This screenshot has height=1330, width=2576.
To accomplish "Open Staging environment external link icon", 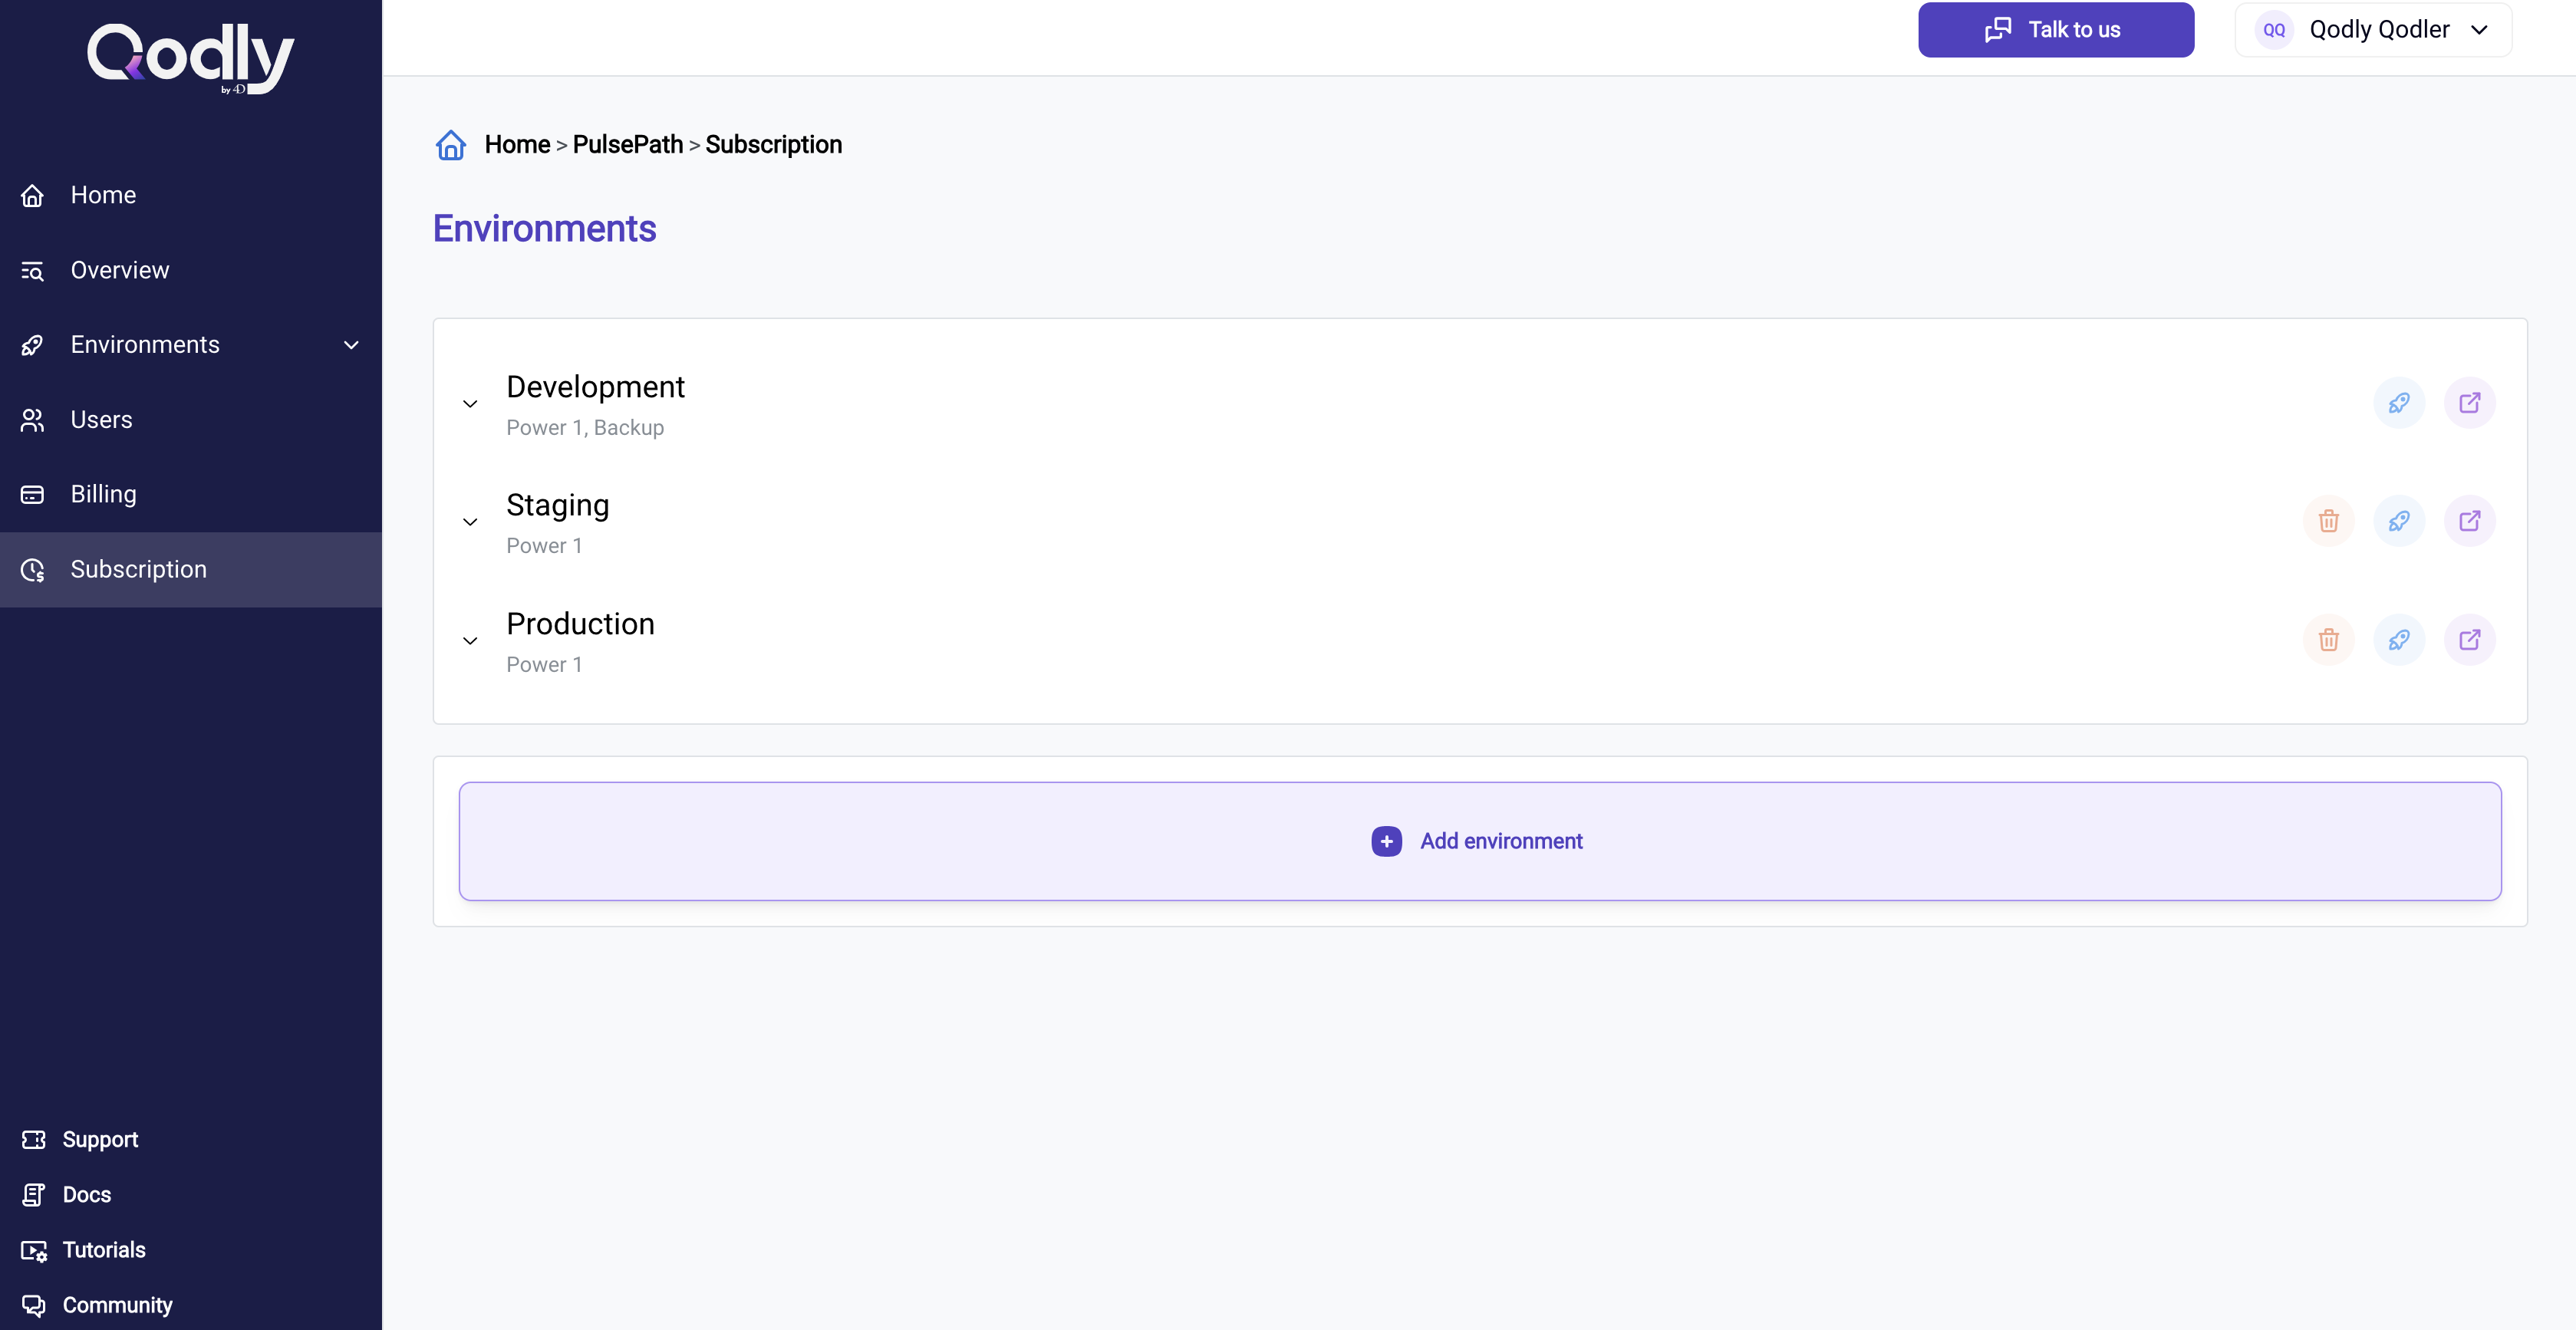I will (x=2470, y=521).
